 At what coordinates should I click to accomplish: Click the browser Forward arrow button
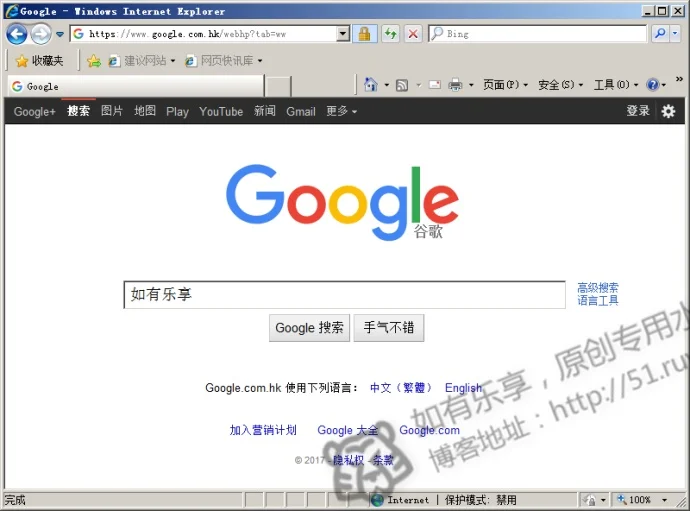point(41,34)
